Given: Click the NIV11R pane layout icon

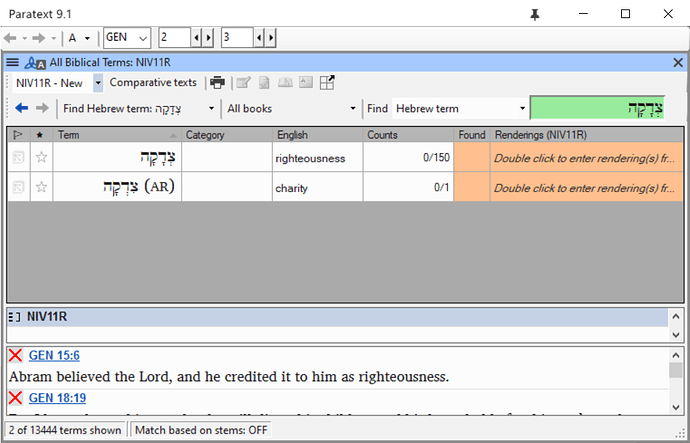Looking at the screenshot, I should (x=15, y=317).
